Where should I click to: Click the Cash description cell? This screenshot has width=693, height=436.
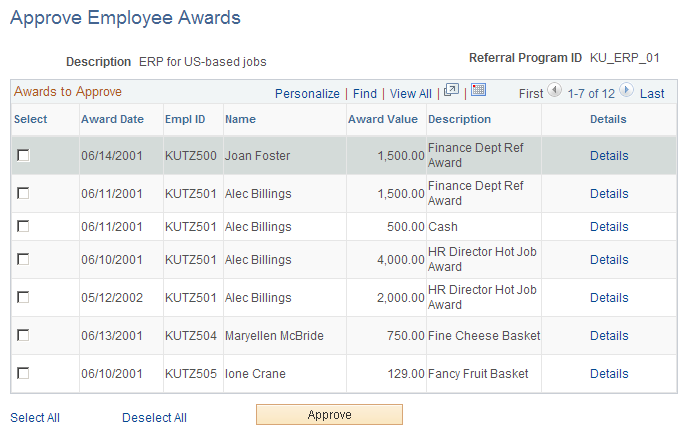point(443,227)
